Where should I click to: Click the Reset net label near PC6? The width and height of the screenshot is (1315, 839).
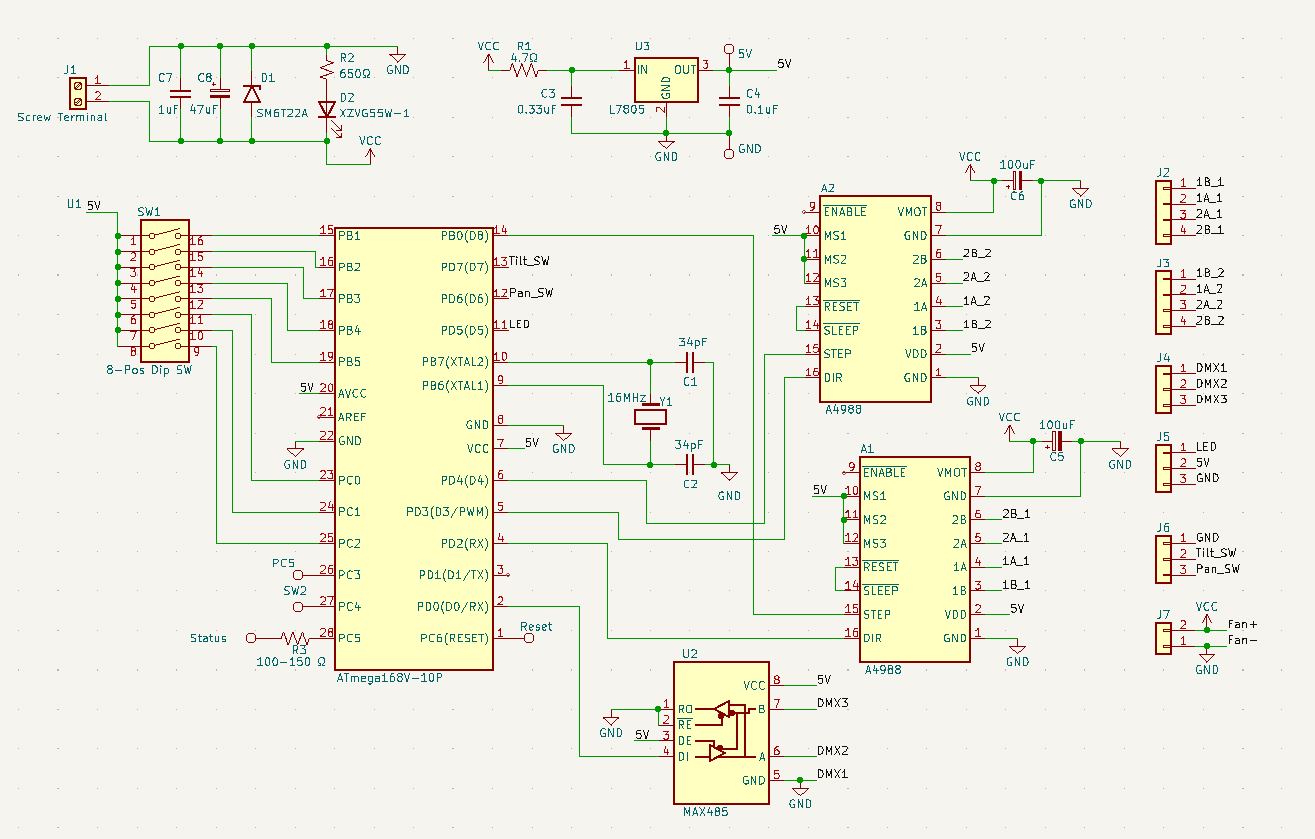pyautogui.click(x=537, y=627)
